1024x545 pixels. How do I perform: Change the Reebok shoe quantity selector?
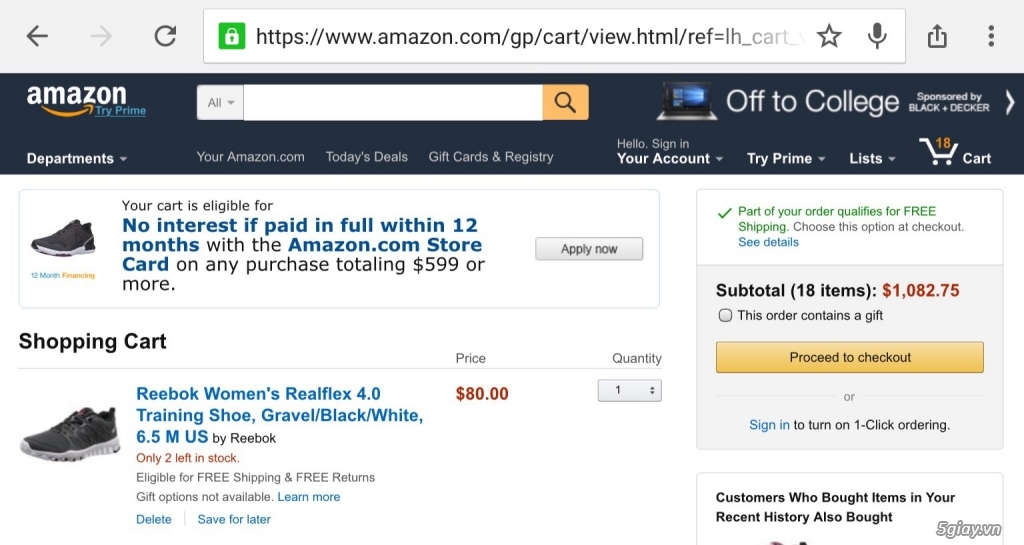point(630,390)
